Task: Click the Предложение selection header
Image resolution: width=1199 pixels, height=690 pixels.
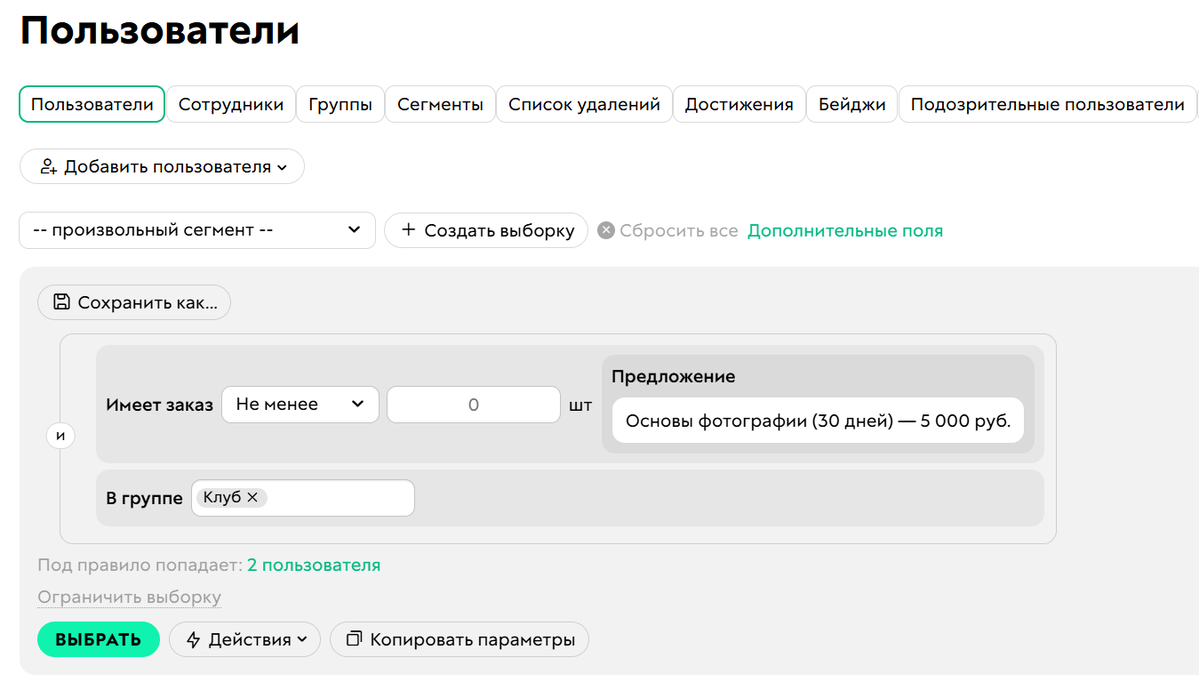Action: pyautogui.click(x=672, y=376)
